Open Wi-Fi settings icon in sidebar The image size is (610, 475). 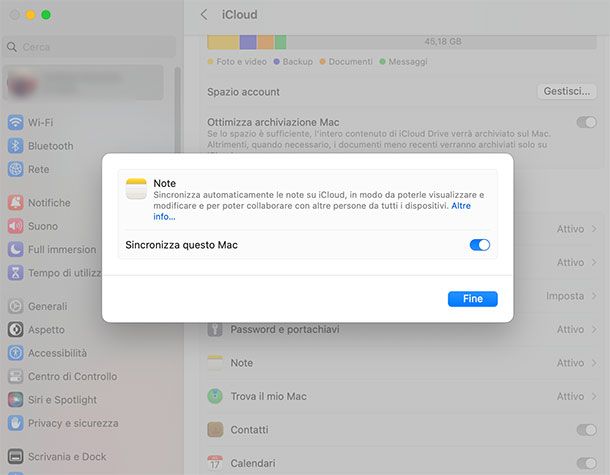click(x=16, y=122)
